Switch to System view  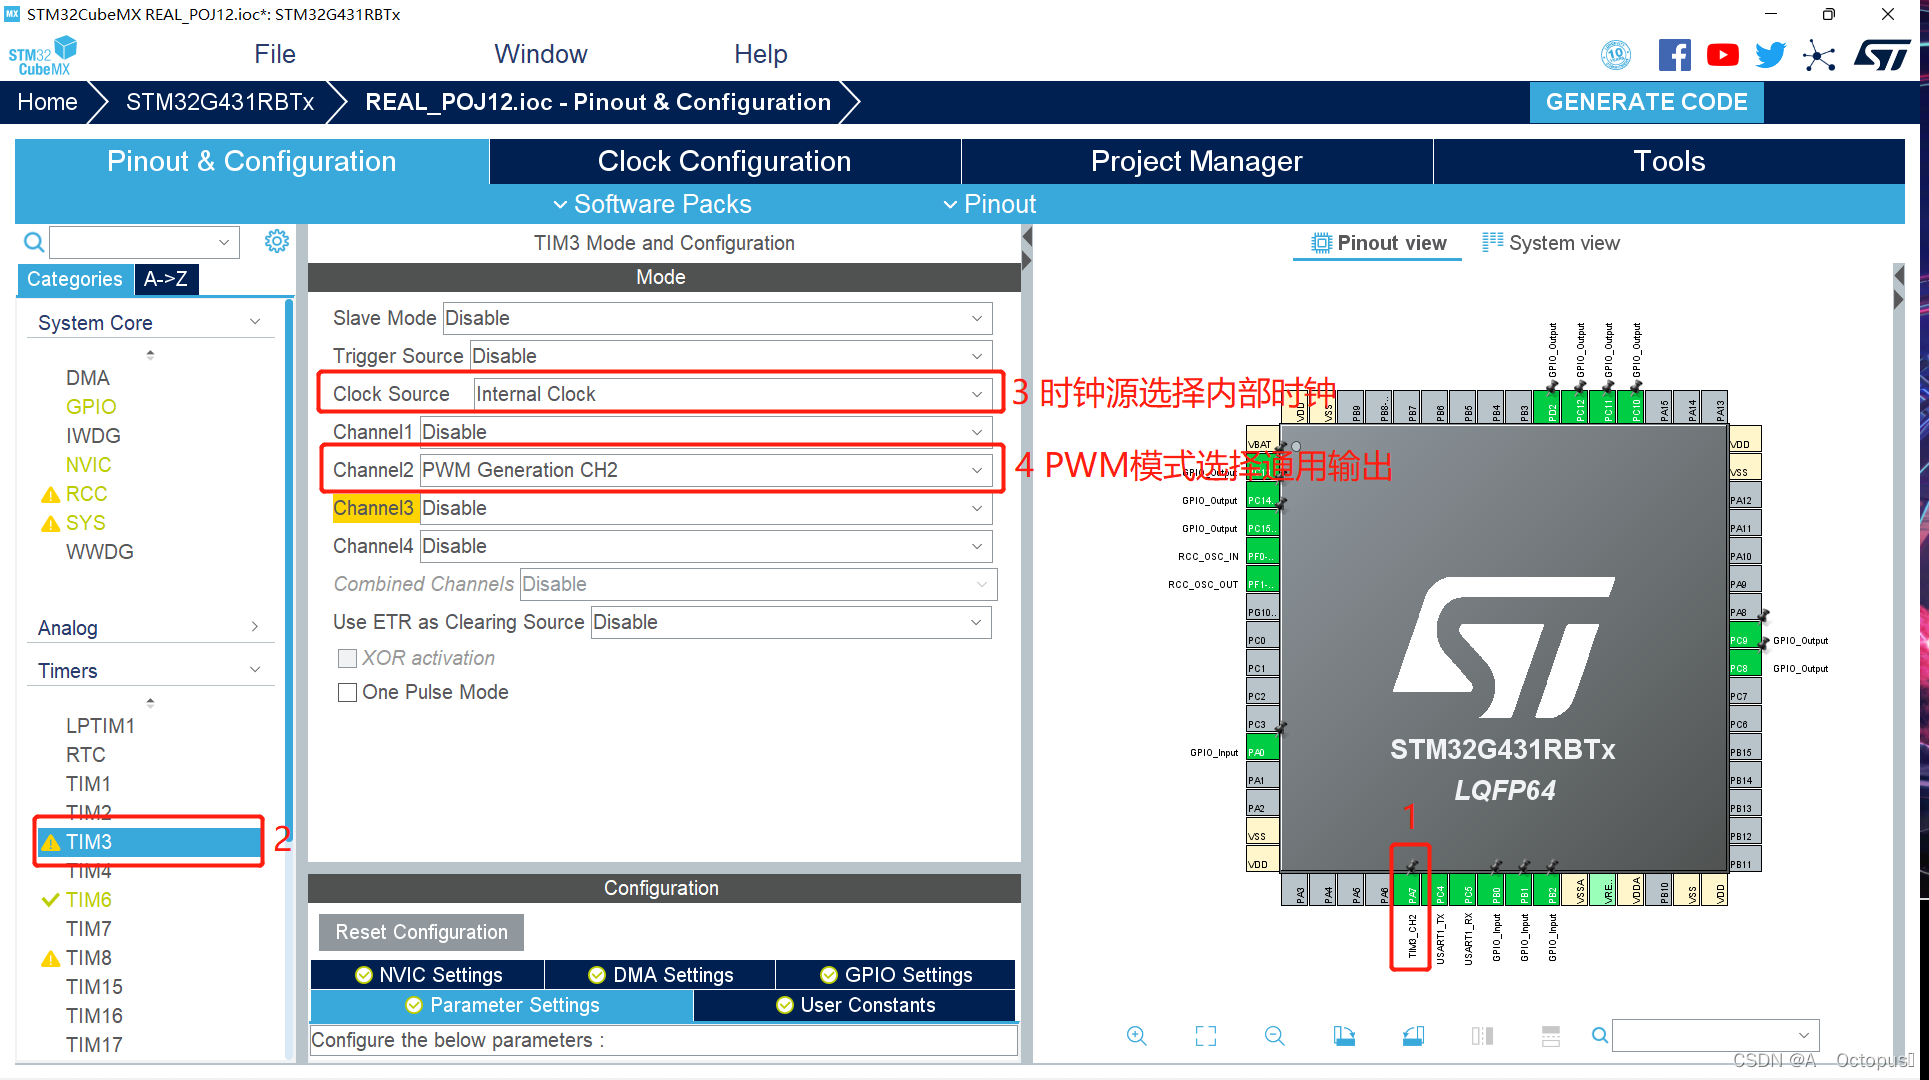pos(1551,243)
